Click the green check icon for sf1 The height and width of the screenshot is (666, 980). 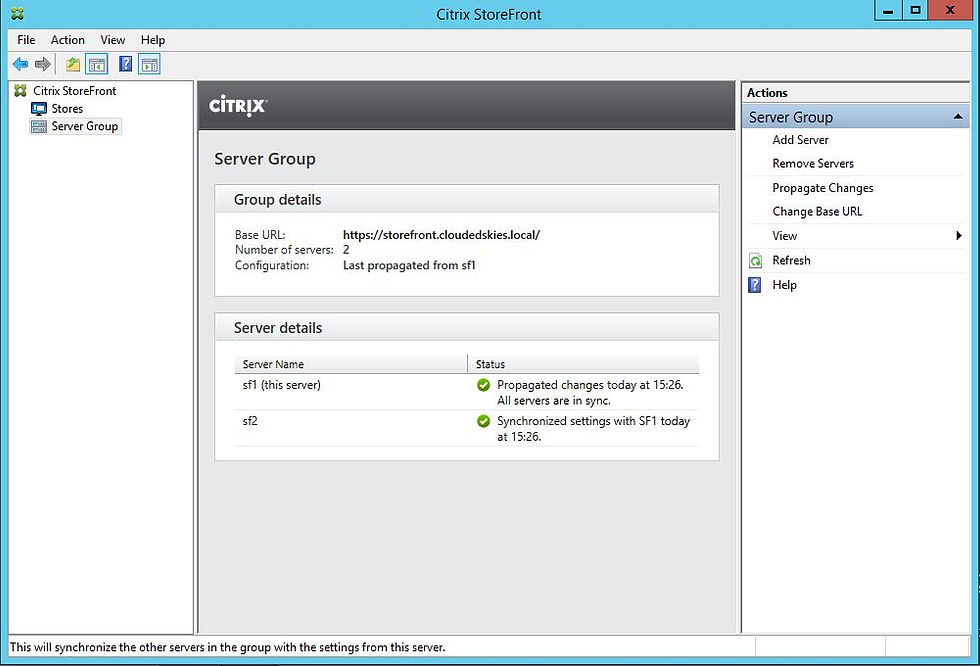point(483,385)
